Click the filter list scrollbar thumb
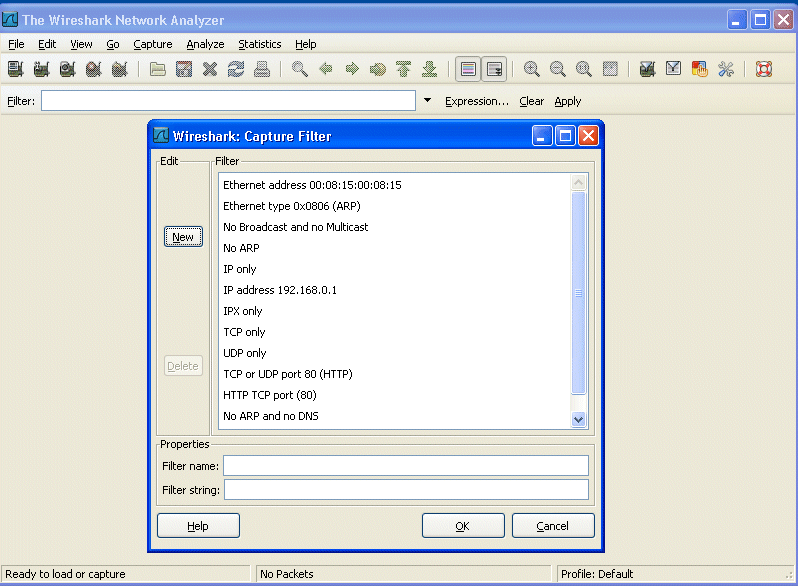Screen dimensions: 798x586 [x=579, y=293]
